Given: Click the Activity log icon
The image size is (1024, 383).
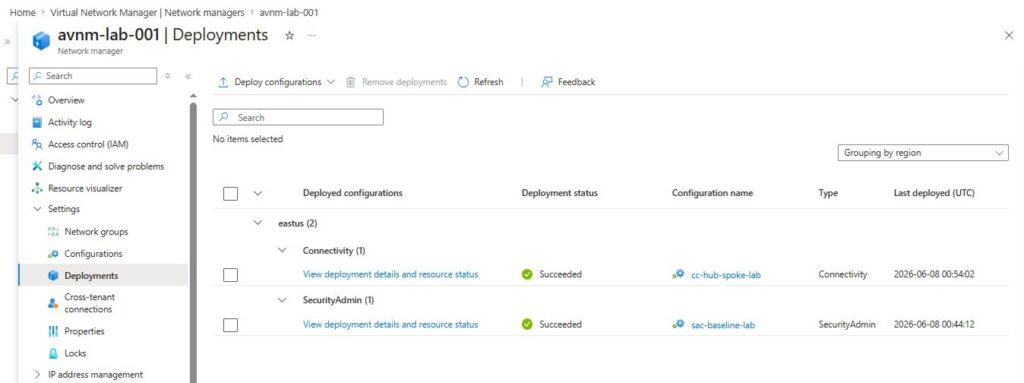Looking at the screenshot, I should (37, 122).
